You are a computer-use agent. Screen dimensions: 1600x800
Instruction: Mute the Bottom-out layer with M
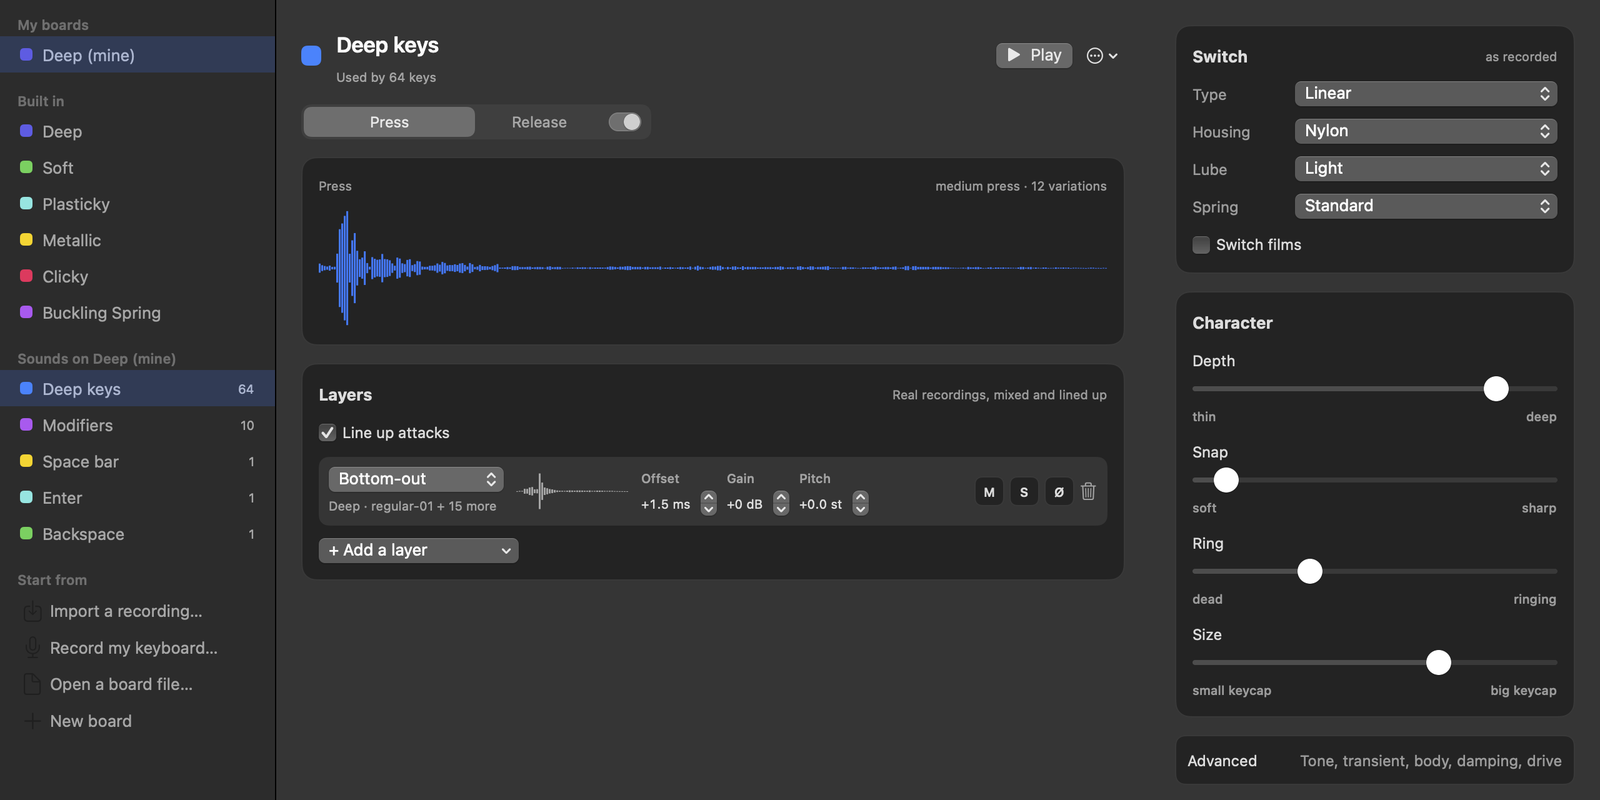click(989, 491)
